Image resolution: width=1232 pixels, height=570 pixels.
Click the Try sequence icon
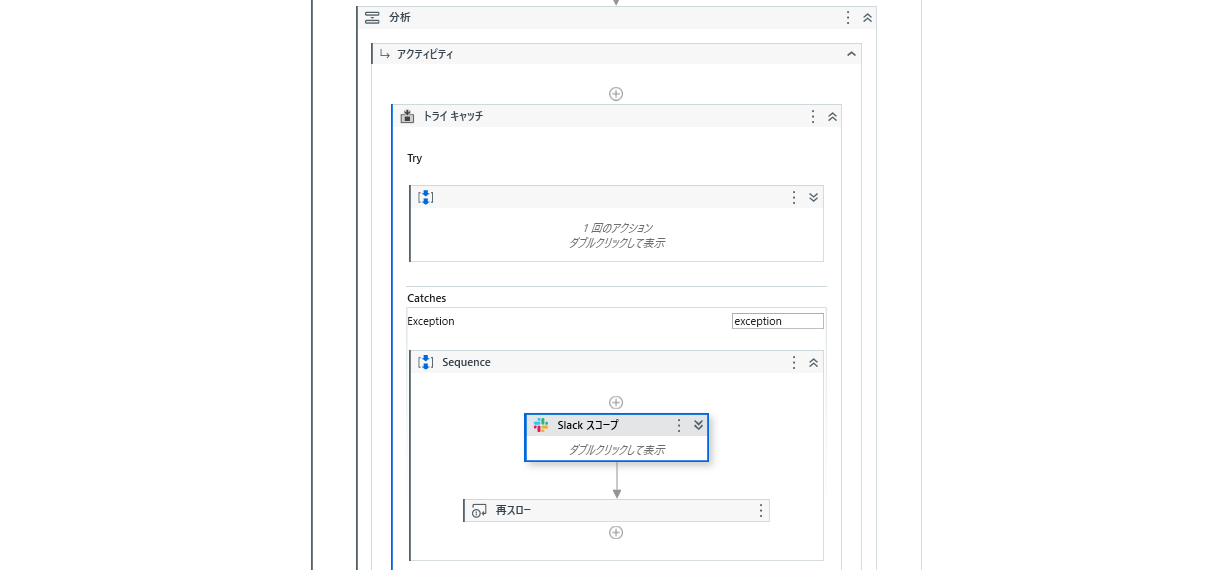[425, 197]
